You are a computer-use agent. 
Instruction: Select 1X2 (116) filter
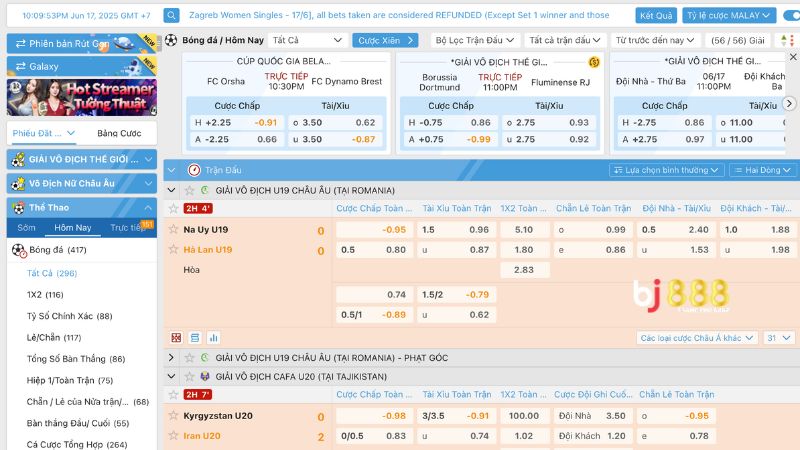tap(45, 294)
